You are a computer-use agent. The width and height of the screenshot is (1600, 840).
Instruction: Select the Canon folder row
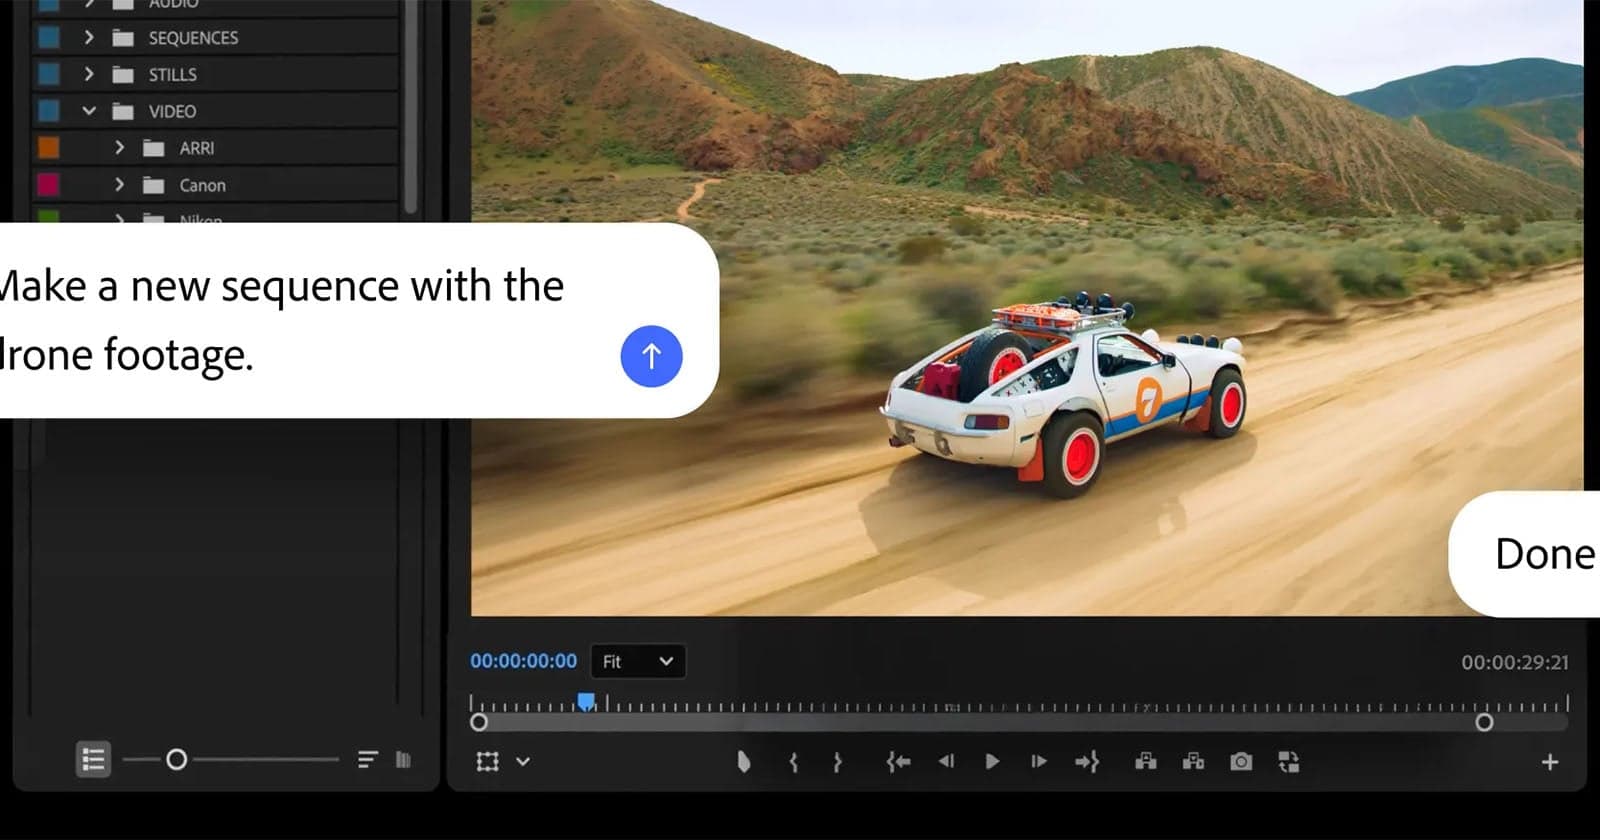216,185
